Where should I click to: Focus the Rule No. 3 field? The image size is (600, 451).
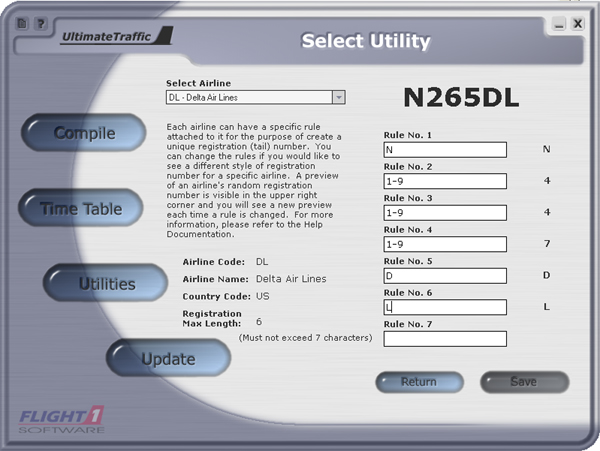pos(445,213)
